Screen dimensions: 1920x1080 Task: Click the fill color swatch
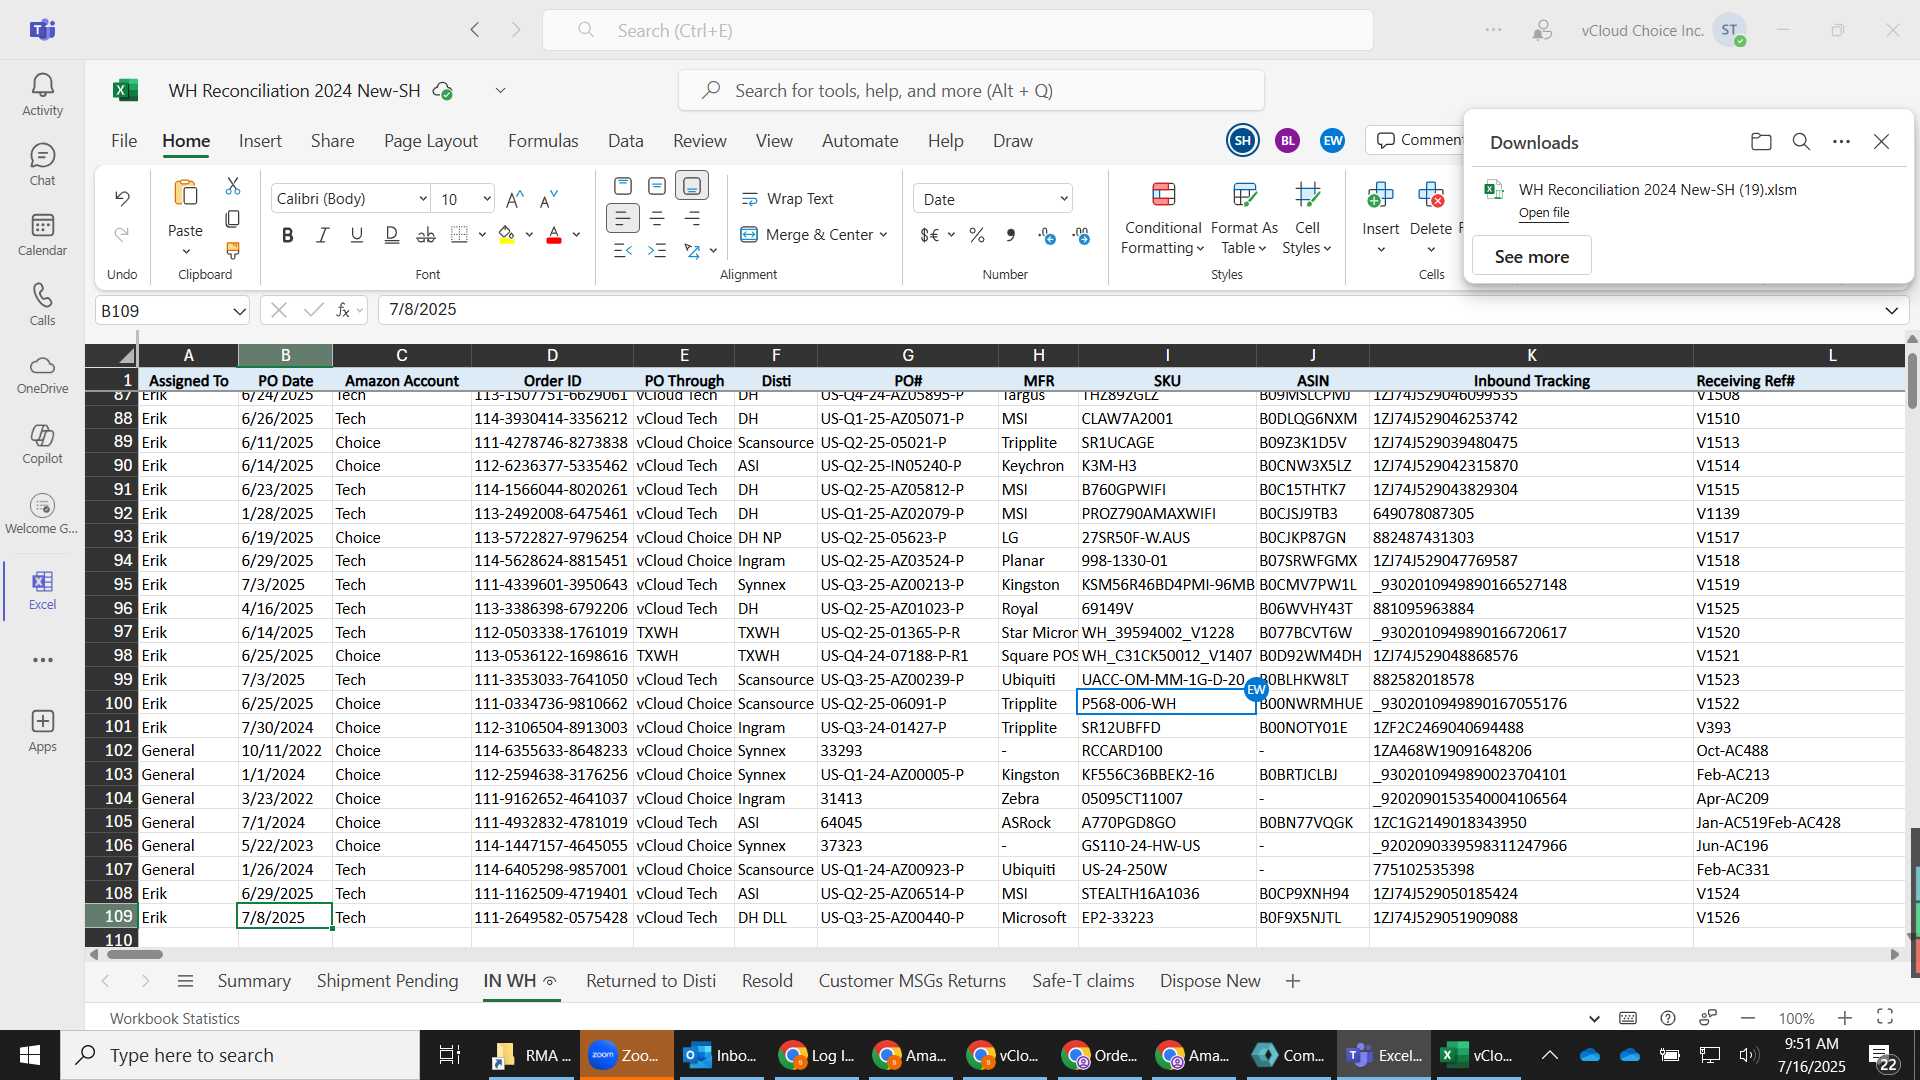(506, 235)
